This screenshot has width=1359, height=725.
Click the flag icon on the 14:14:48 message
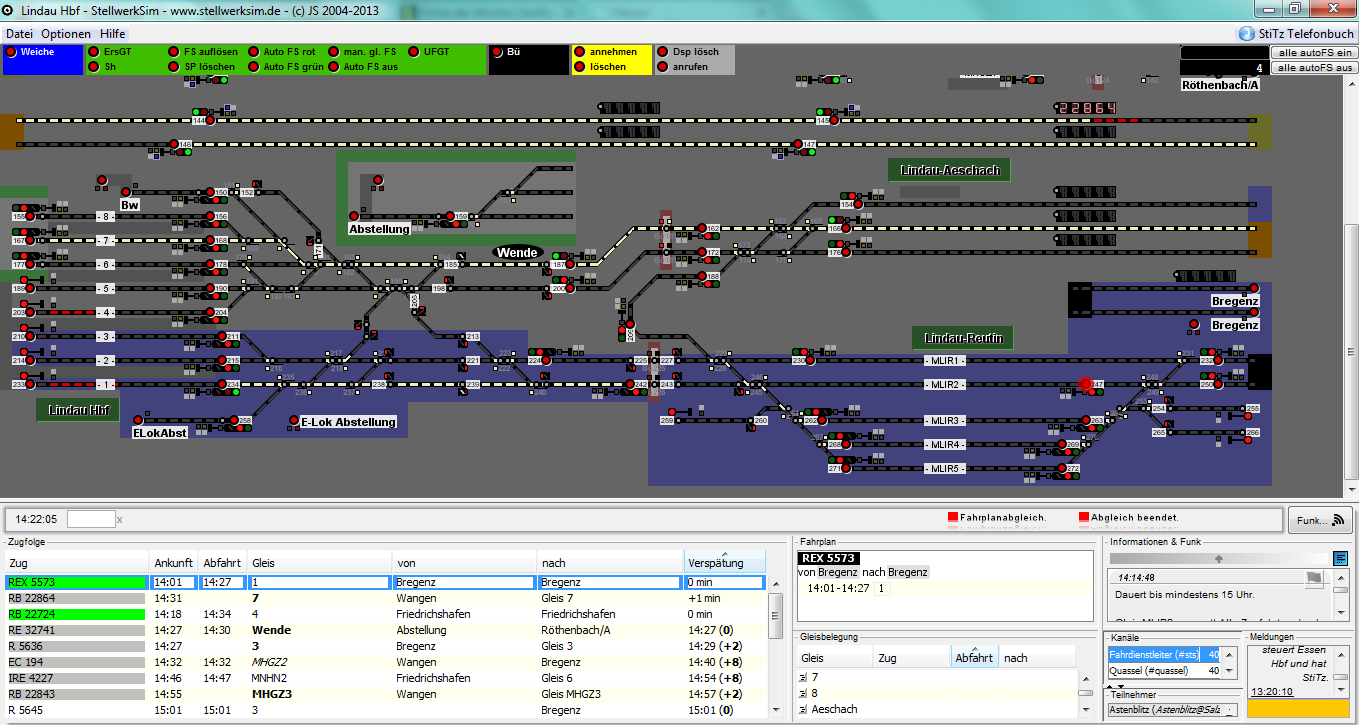tap(1313, 578)
